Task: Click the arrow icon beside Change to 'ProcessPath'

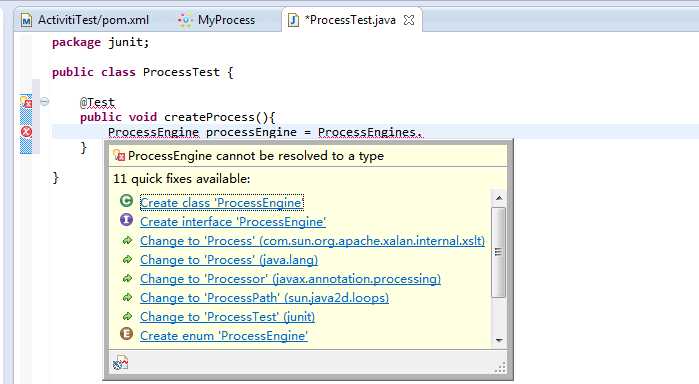Action: click(x=127, y=297)
